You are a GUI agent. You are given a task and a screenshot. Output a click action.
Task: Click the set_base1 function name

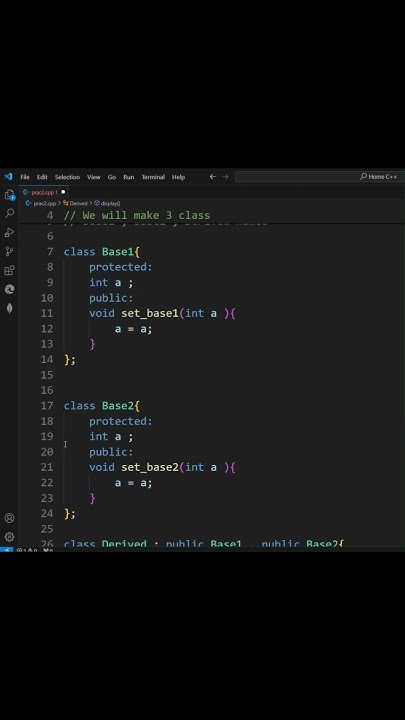coord(150,313)
